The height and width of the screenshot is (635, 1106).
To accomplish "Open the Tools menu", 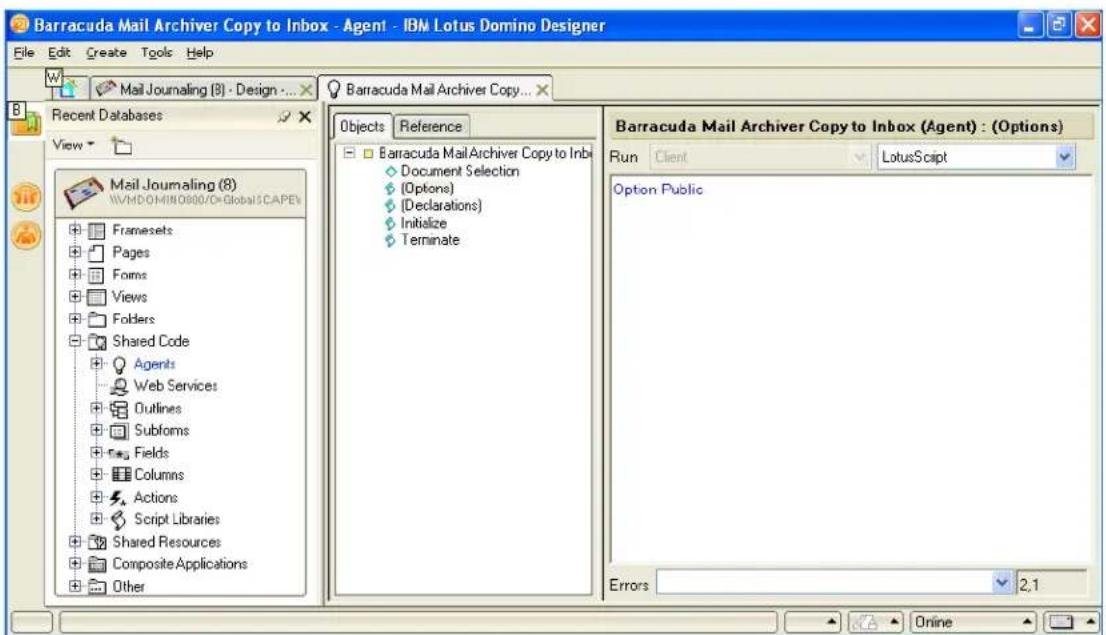I will [x=156, y=53].
